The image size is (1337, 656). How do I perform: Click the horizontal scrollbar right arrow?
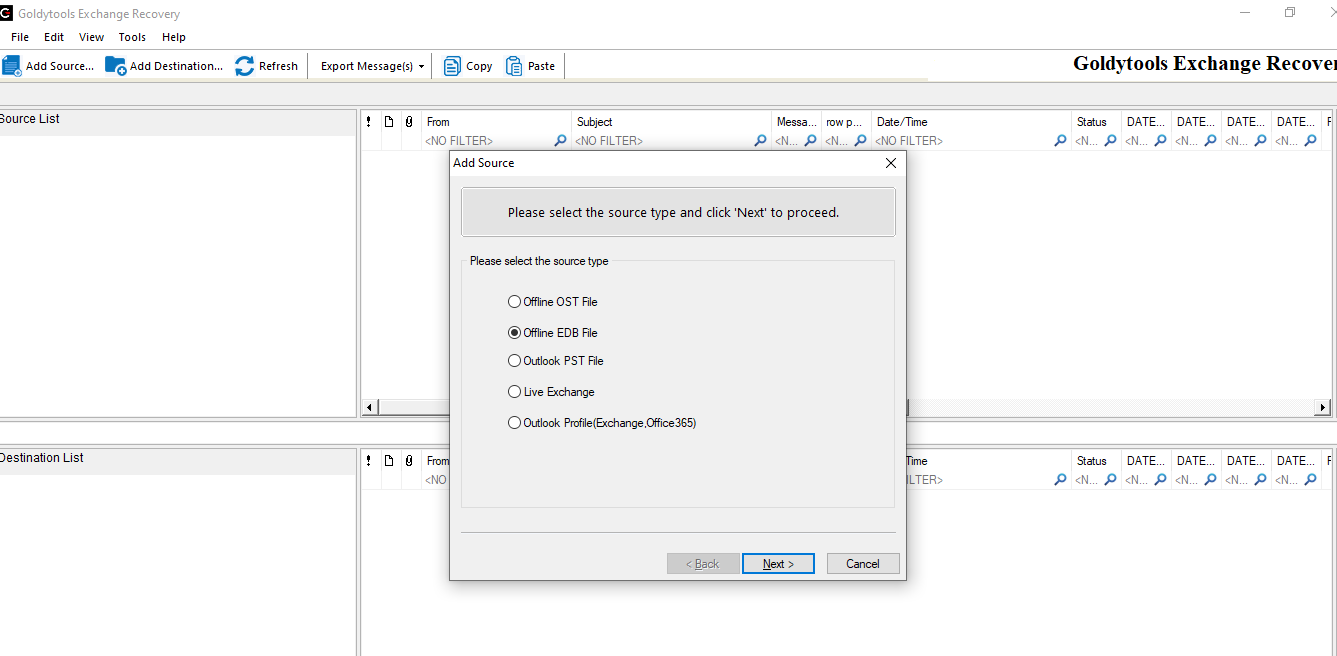point(1323,408)
